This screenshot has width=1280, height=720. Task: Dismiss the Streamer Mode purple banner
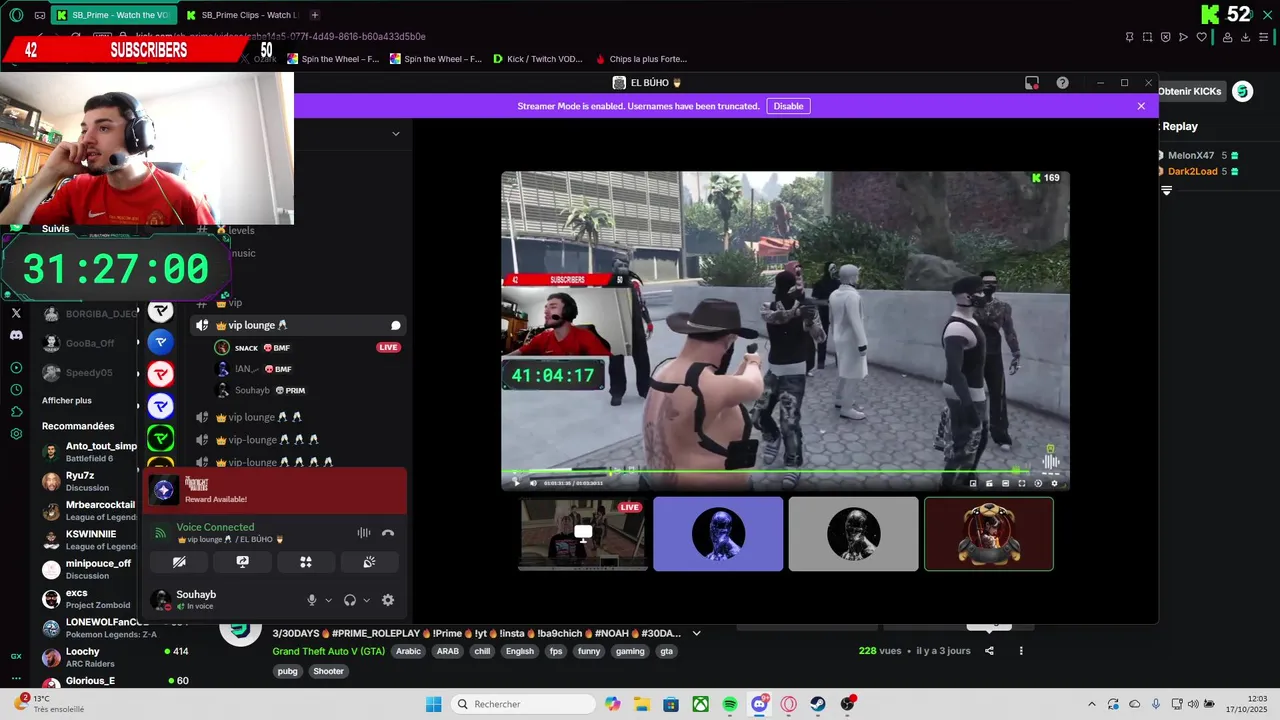coord(1141,106)
